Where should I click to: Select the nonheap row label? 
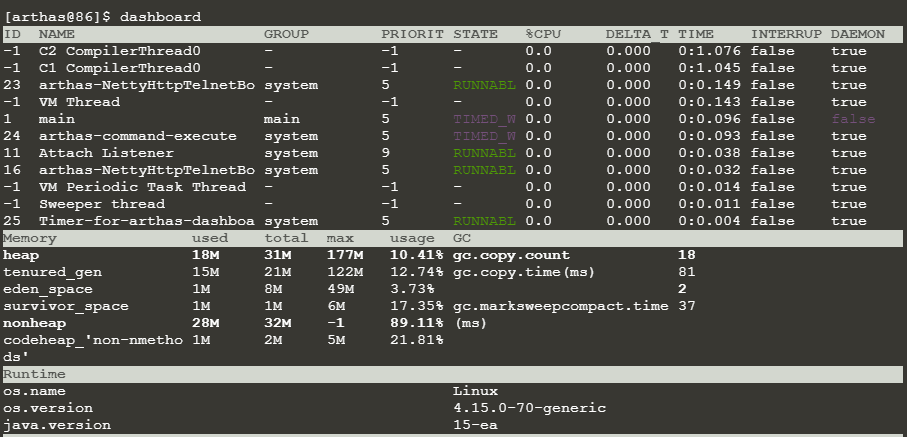pos(35,323)
